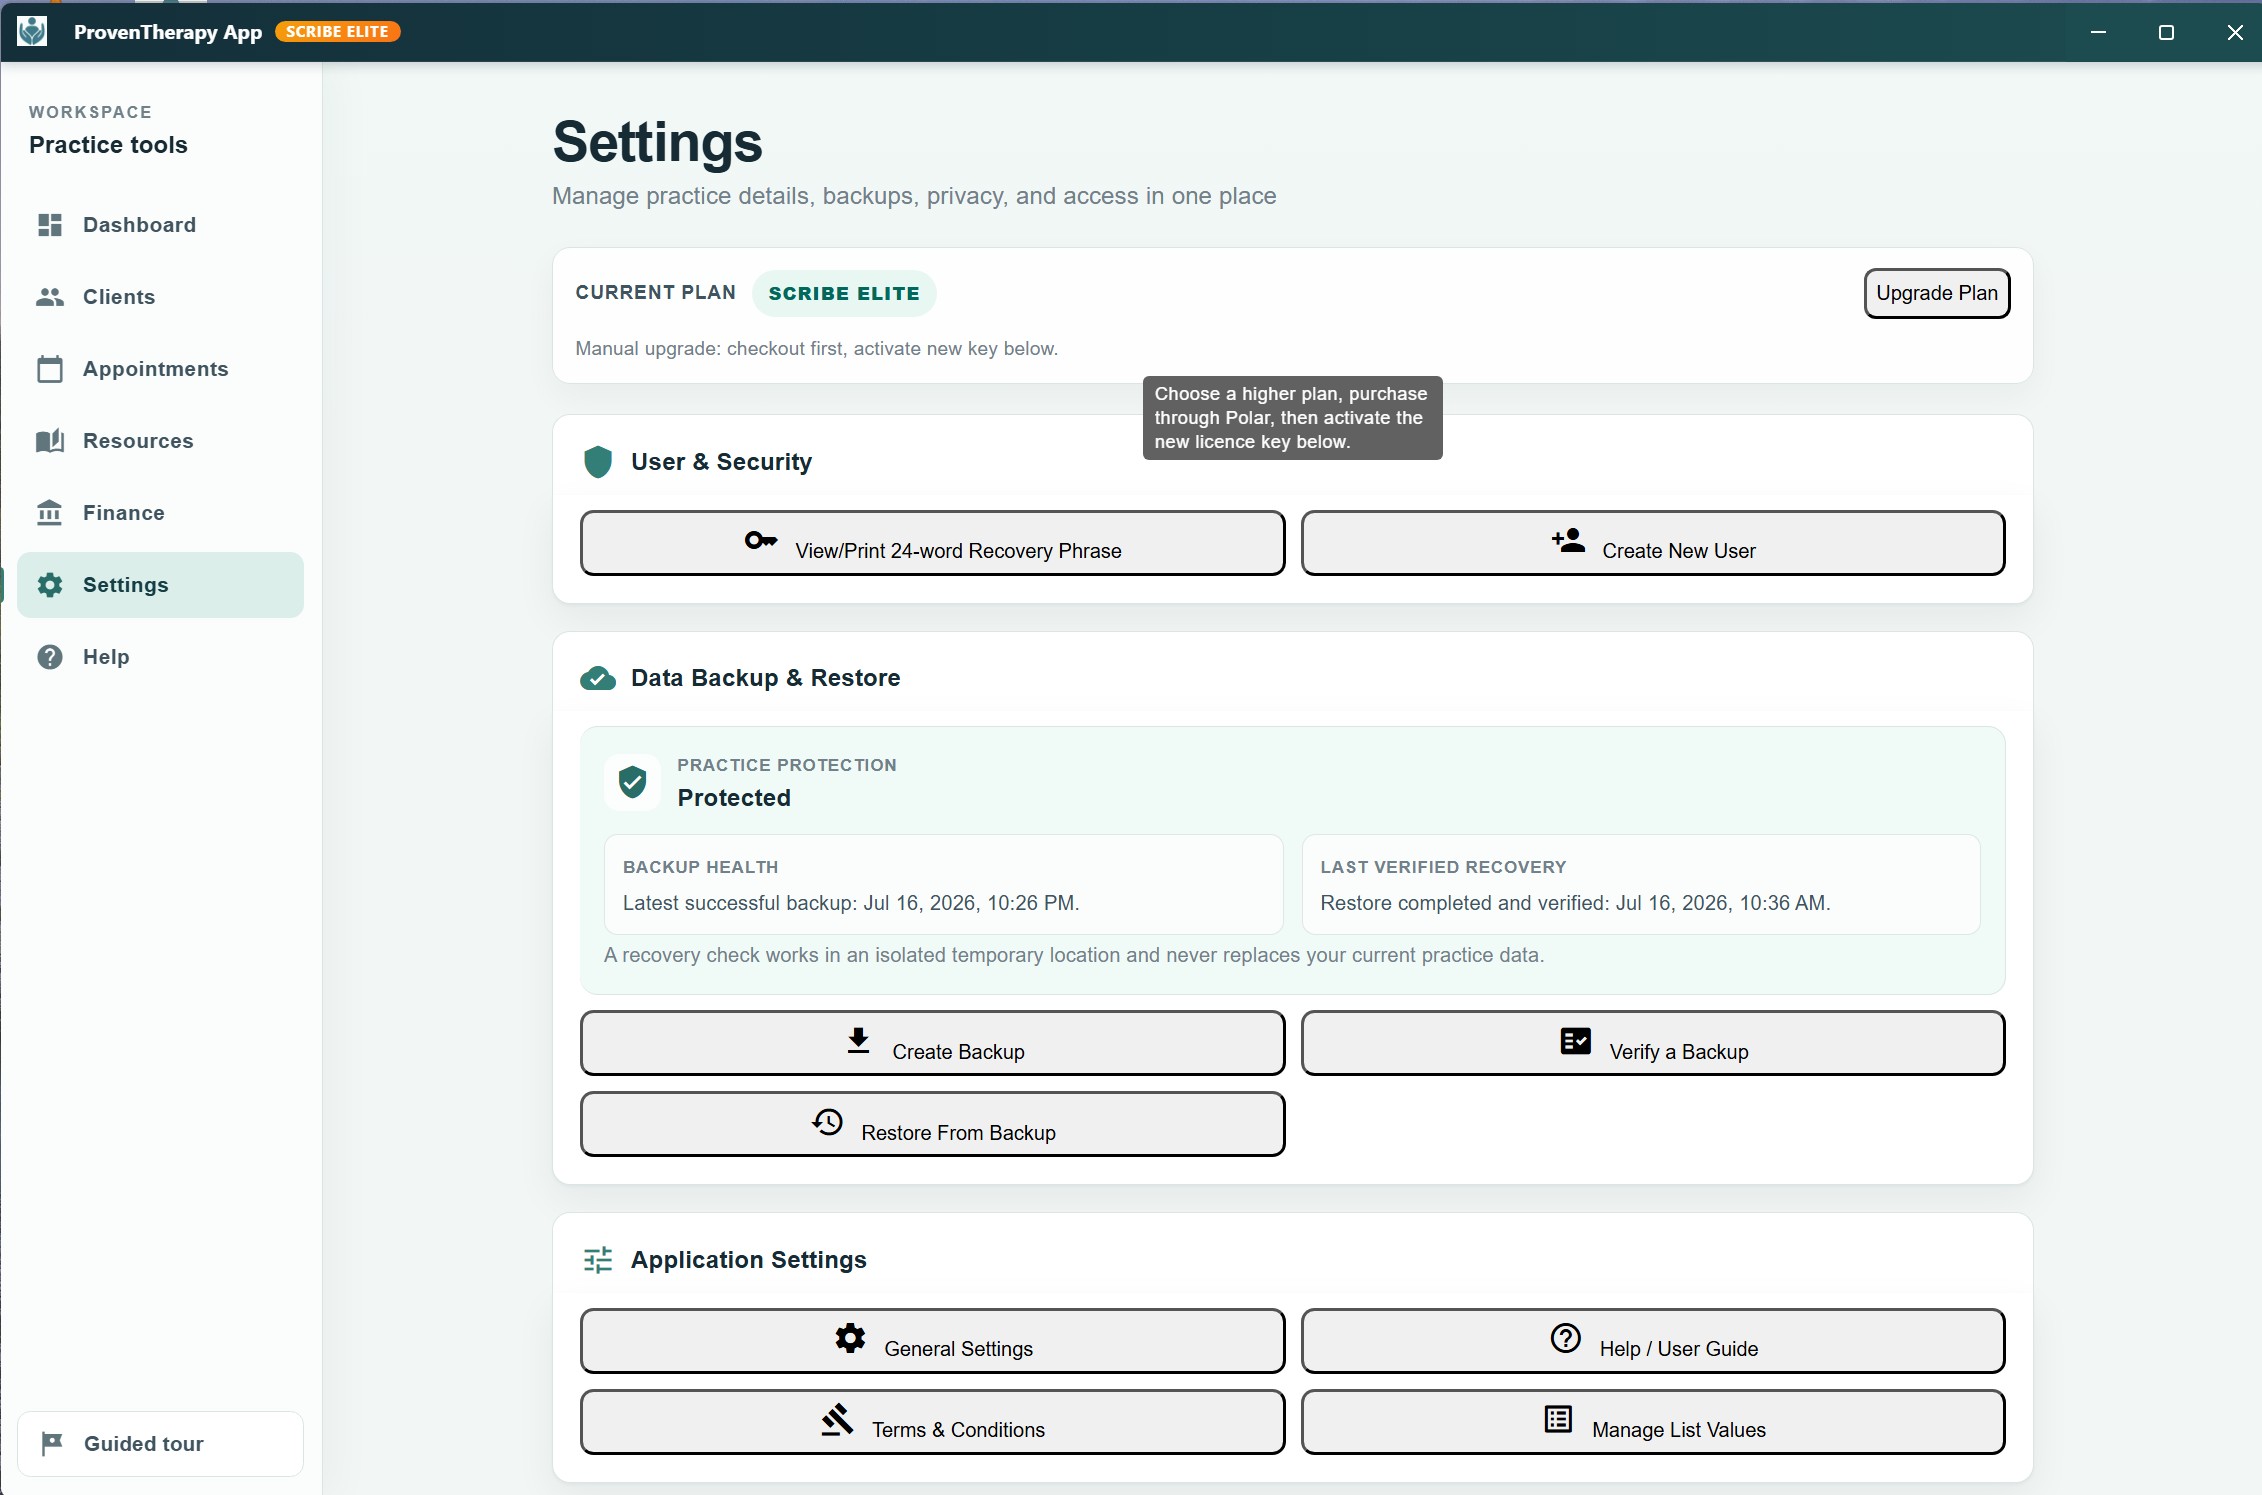Click Restore From Backup button
Screen dimensions: 2262x1495
932,1124
